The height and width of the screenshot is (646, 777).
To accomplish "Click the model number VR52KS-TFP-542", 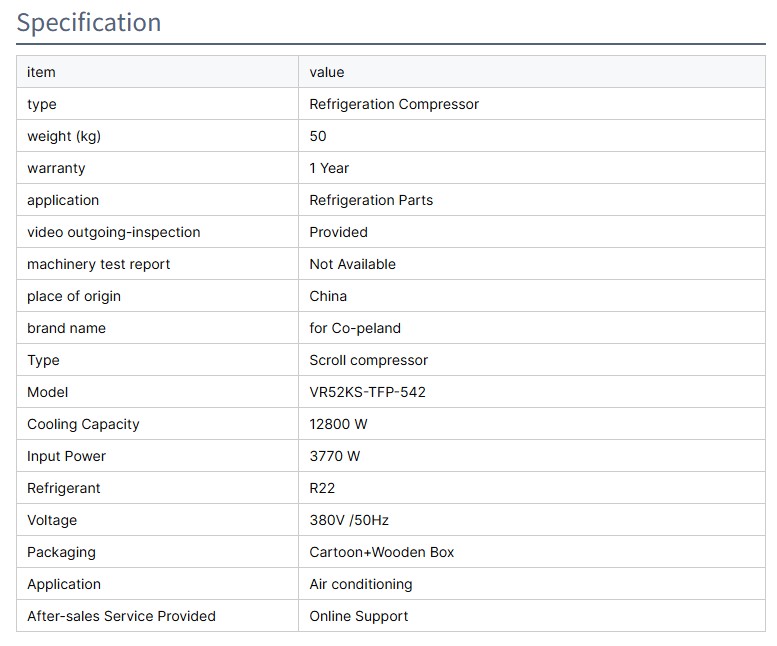I will (x=367, y=392).
